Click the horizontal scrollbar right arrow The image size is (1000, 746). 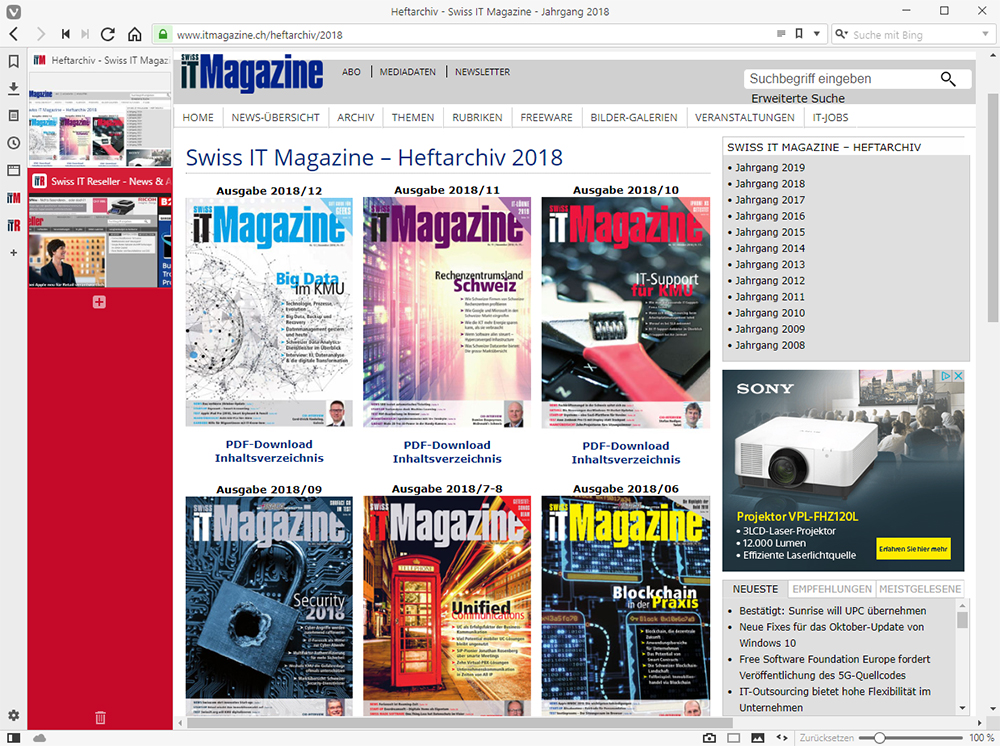tap(980, 723)
